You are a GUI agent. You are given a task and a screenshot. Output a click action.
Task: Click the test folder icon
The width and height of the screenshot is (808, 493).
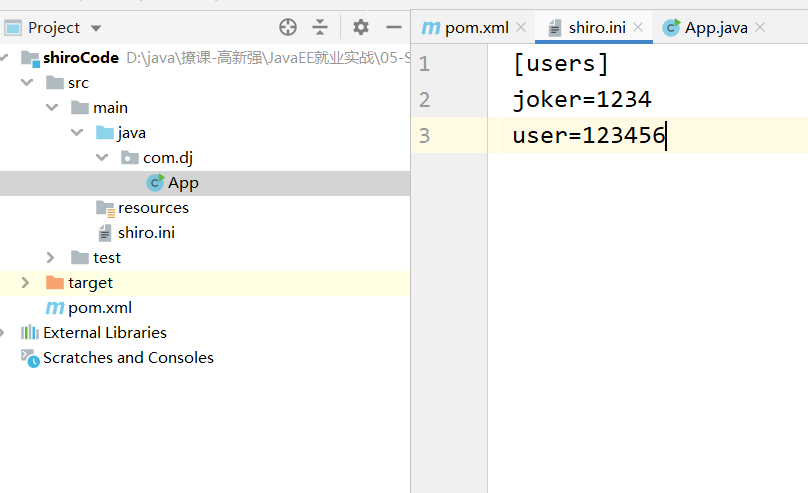coord(80,257)
